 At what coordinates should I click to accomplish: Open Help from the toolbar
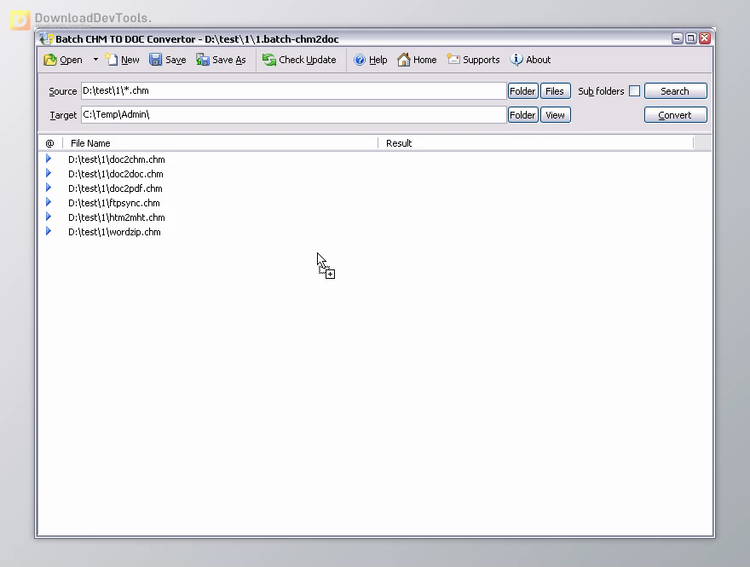coord(370,60)
